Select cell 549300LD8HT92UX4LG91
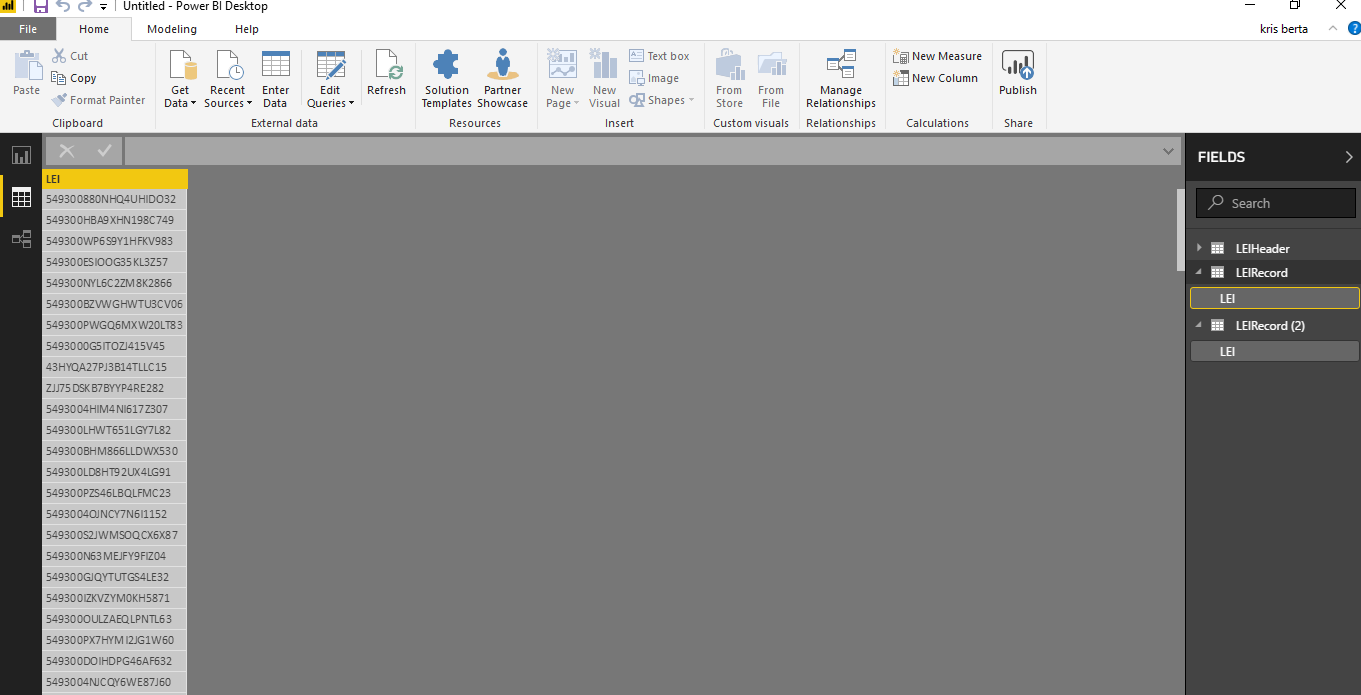 coord(115,472)
